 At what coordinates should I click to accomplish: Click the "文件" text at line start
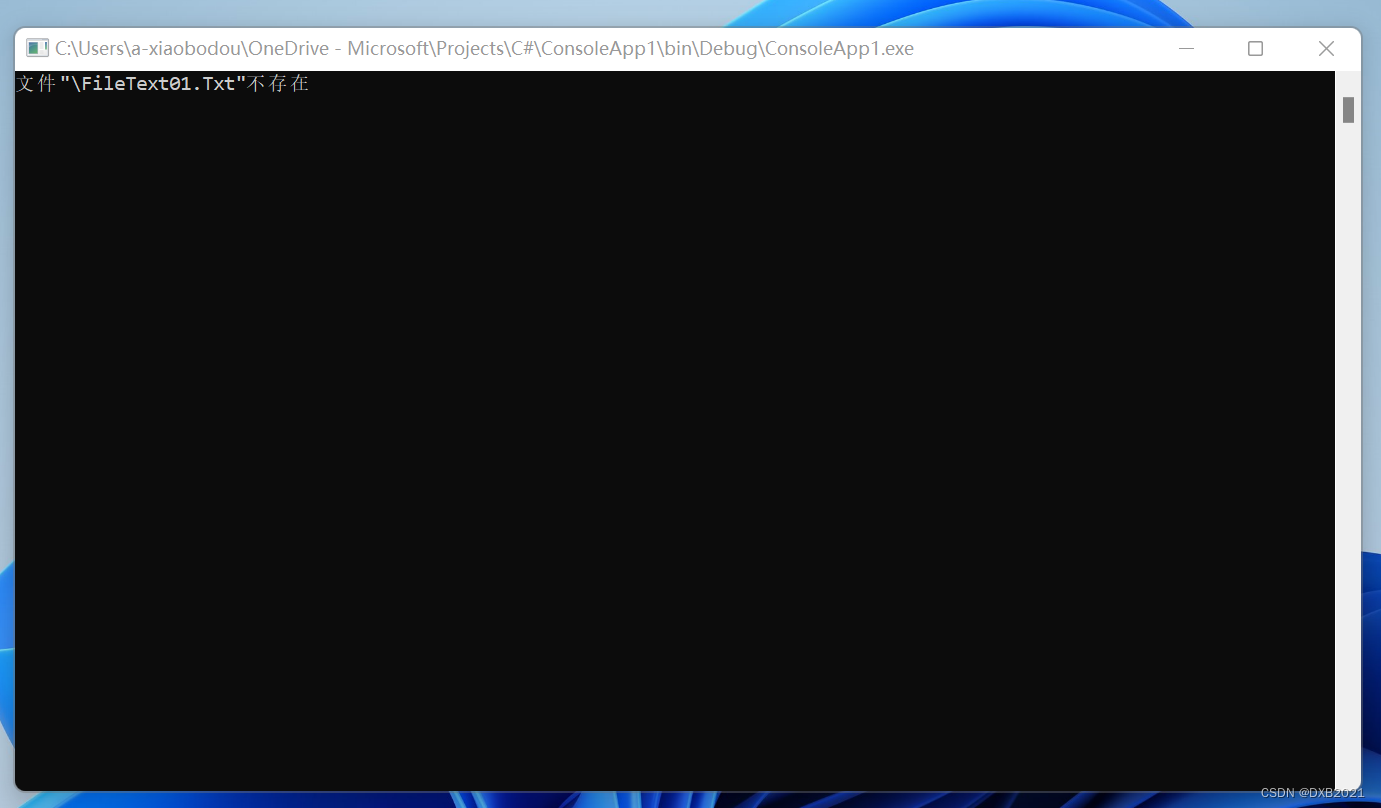click(x=36, y=84)
